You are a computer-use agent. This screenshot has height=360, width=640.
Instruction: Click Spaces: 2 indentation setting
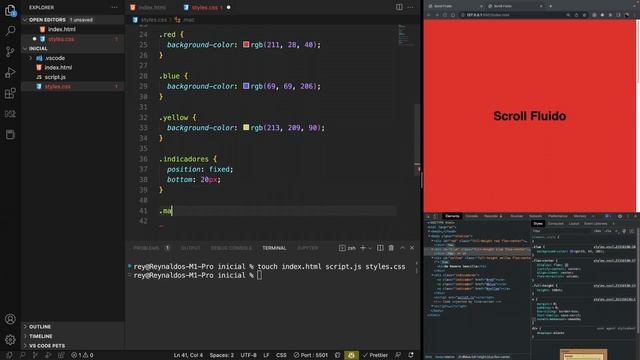click(222, 355)
